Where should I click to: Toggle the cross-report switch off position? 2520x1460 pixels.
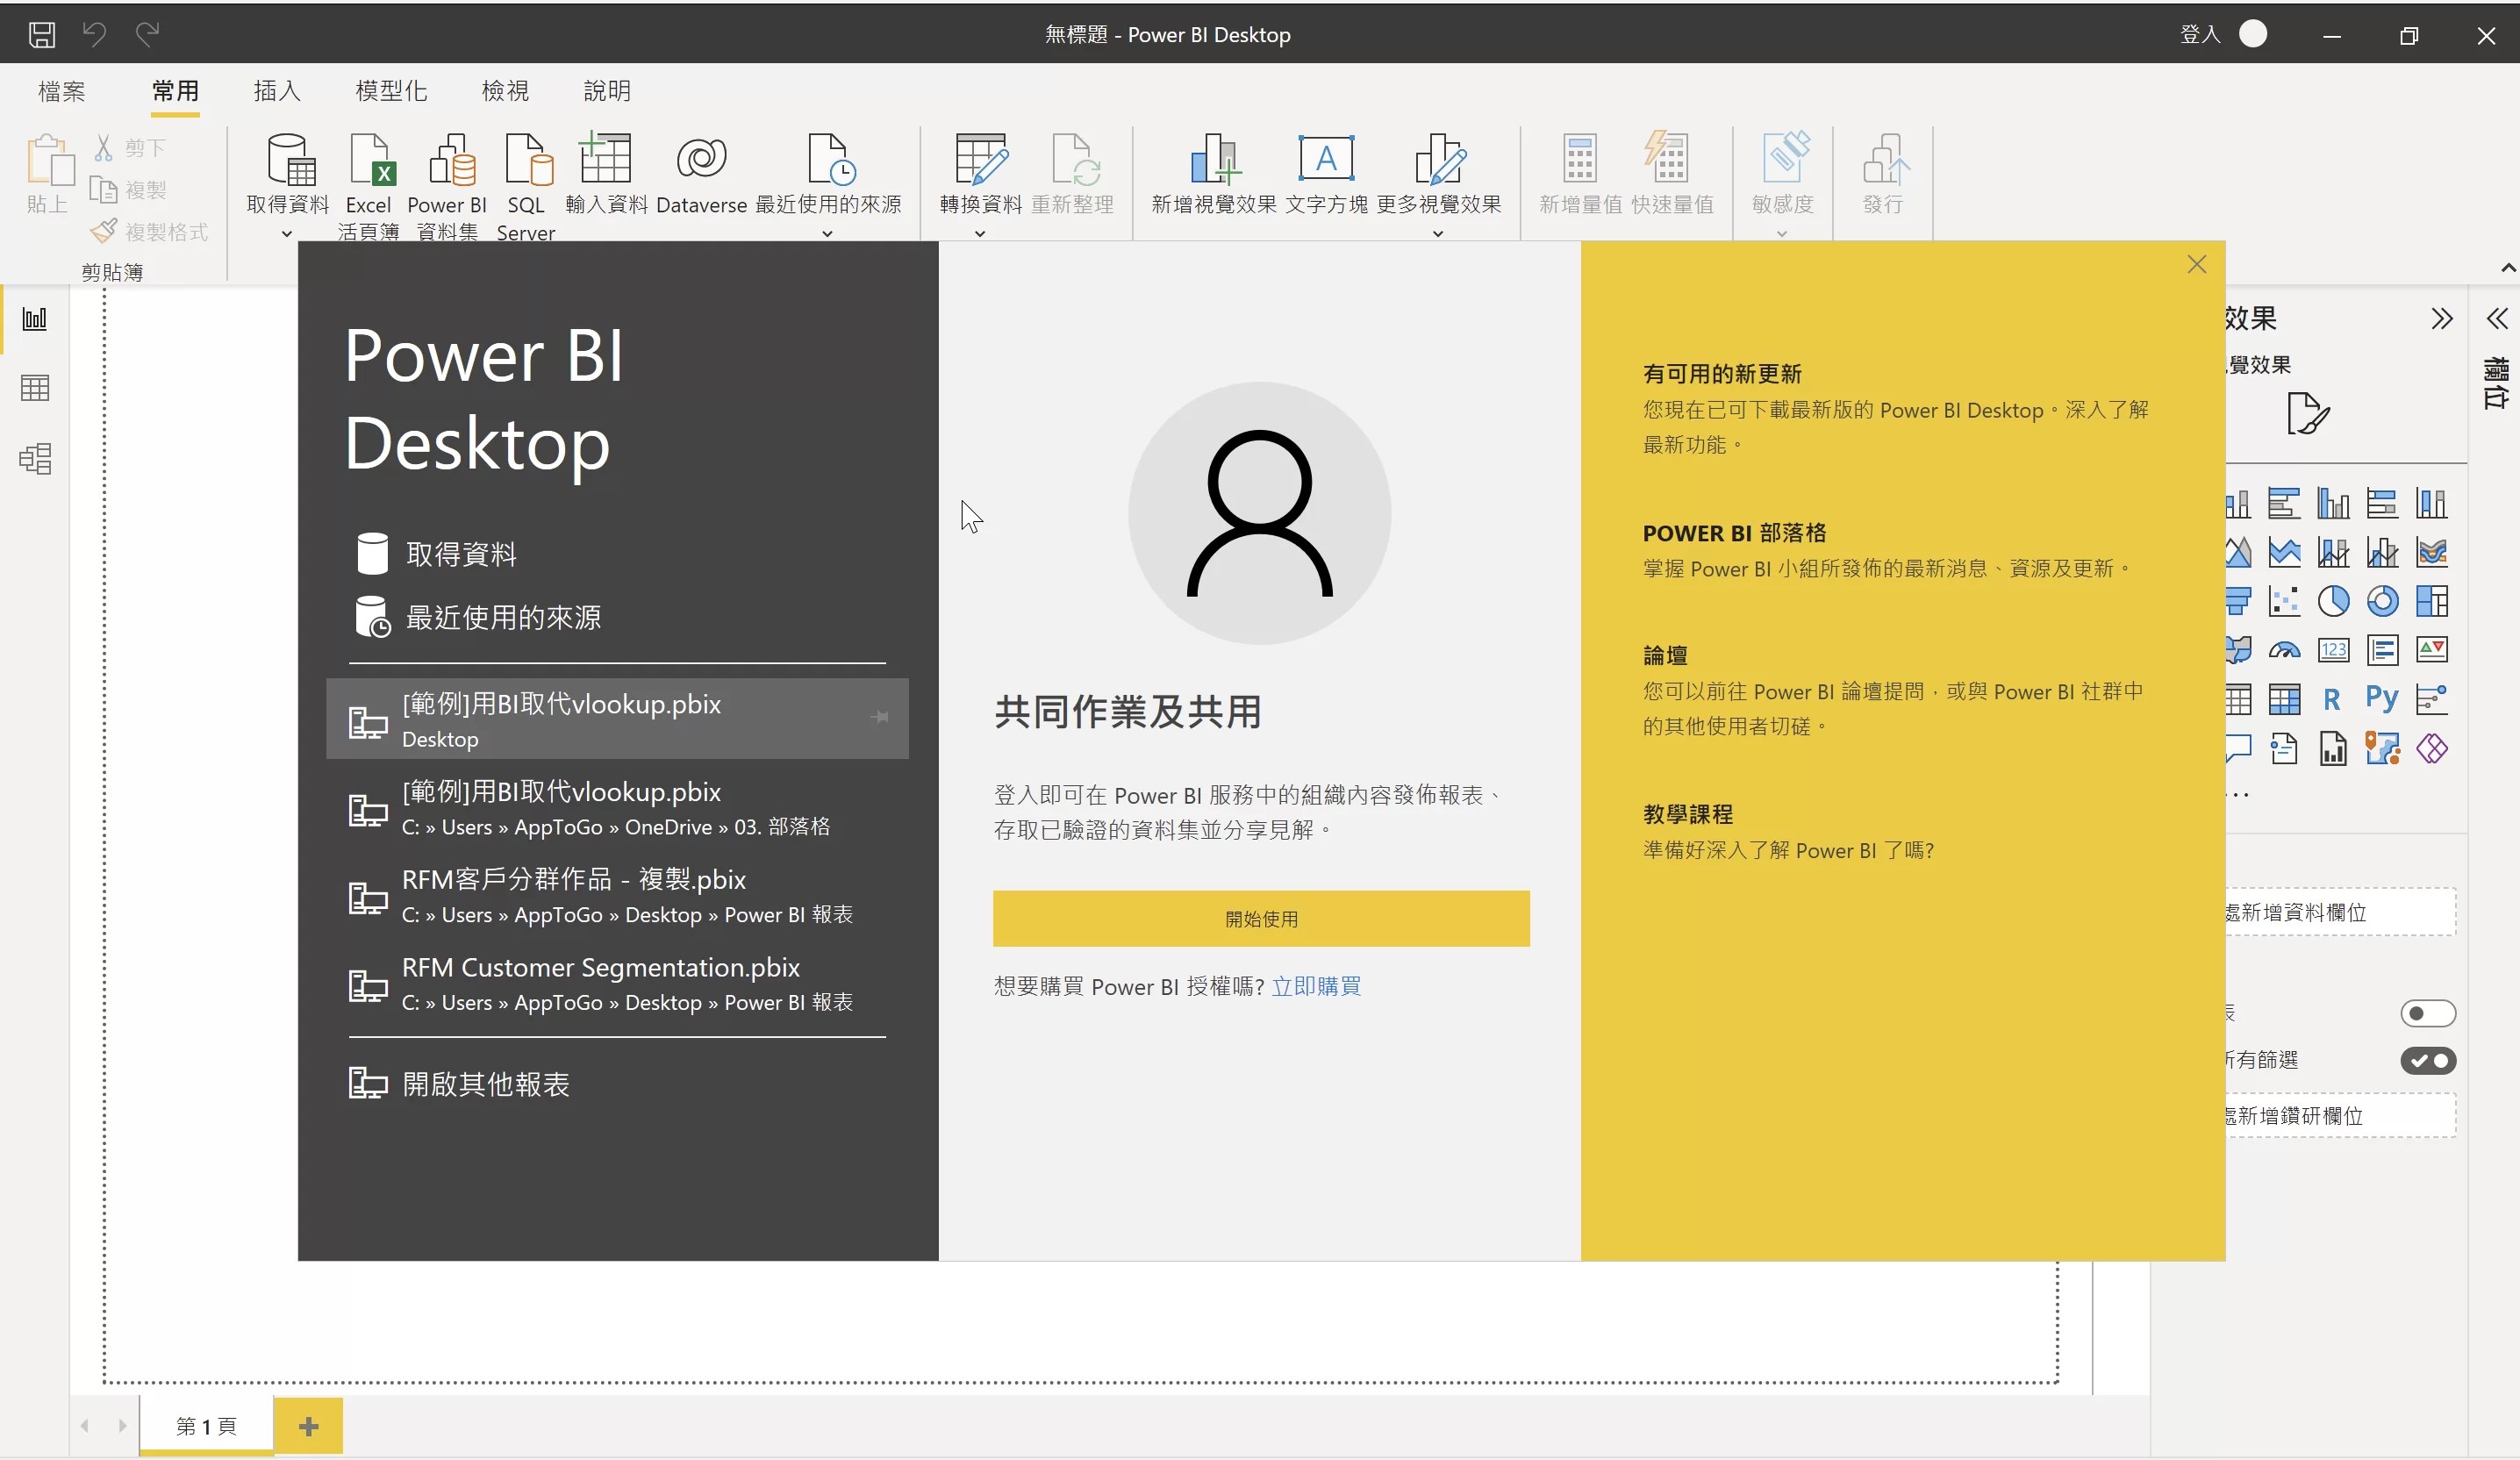click(x=2427, y=1013)
